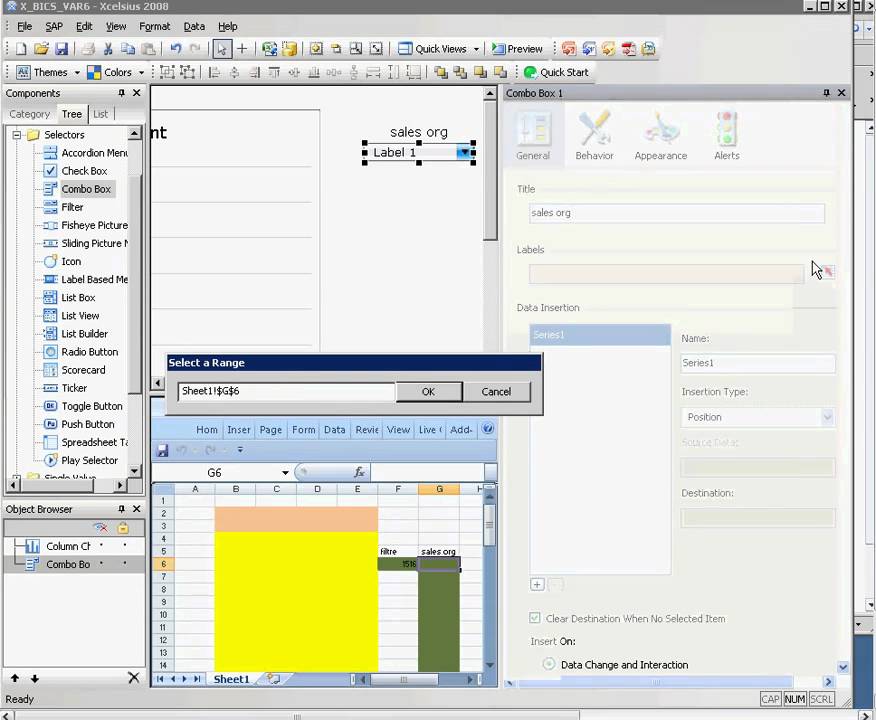The image size is (876, 720).
Task: Select the Sheet1 worksheet tab
Action: point(231,679)
